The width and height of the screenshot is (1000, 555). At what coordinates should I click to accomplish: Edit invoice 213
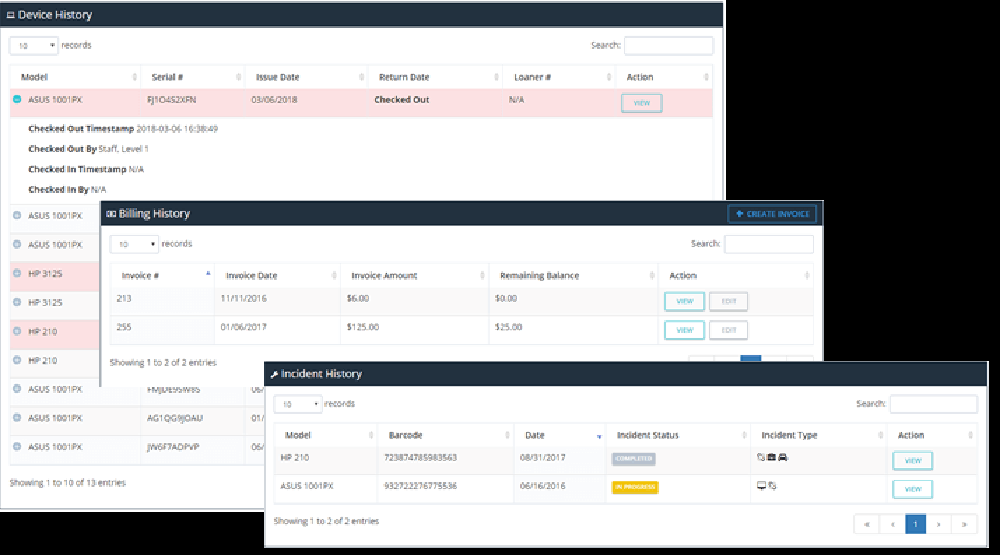pos(728,302)
